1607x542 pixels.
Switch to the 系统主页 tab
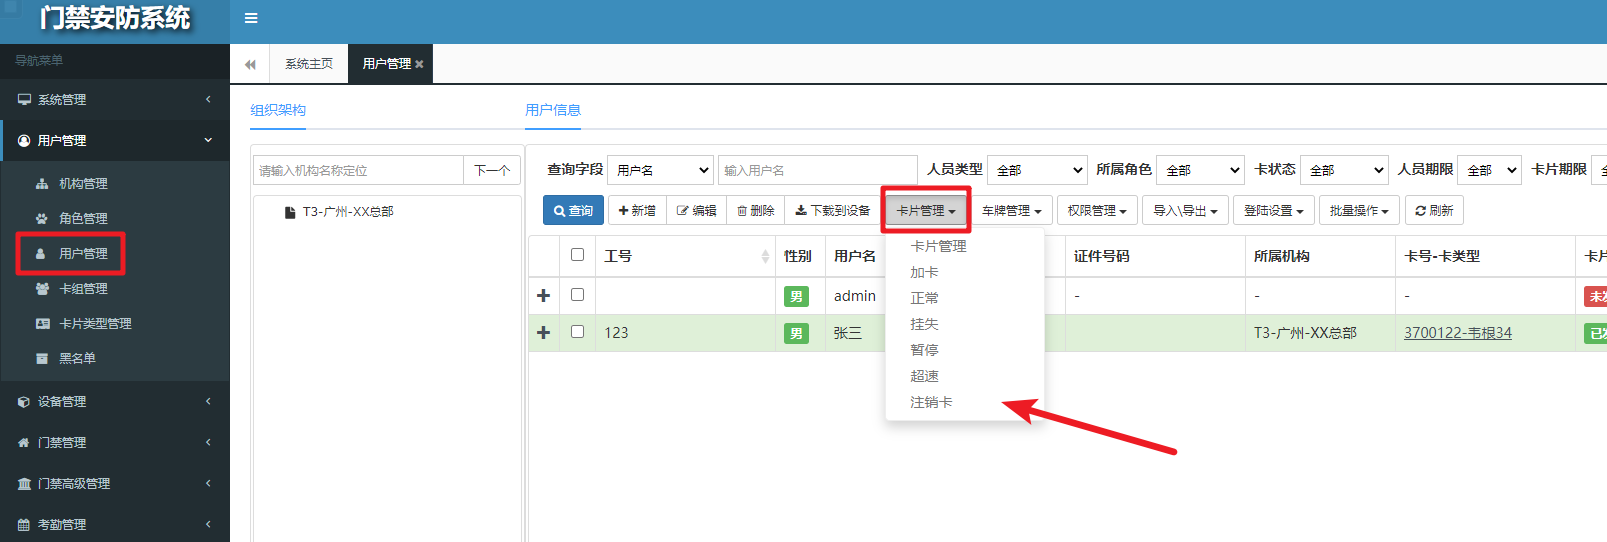click(309, 64)
